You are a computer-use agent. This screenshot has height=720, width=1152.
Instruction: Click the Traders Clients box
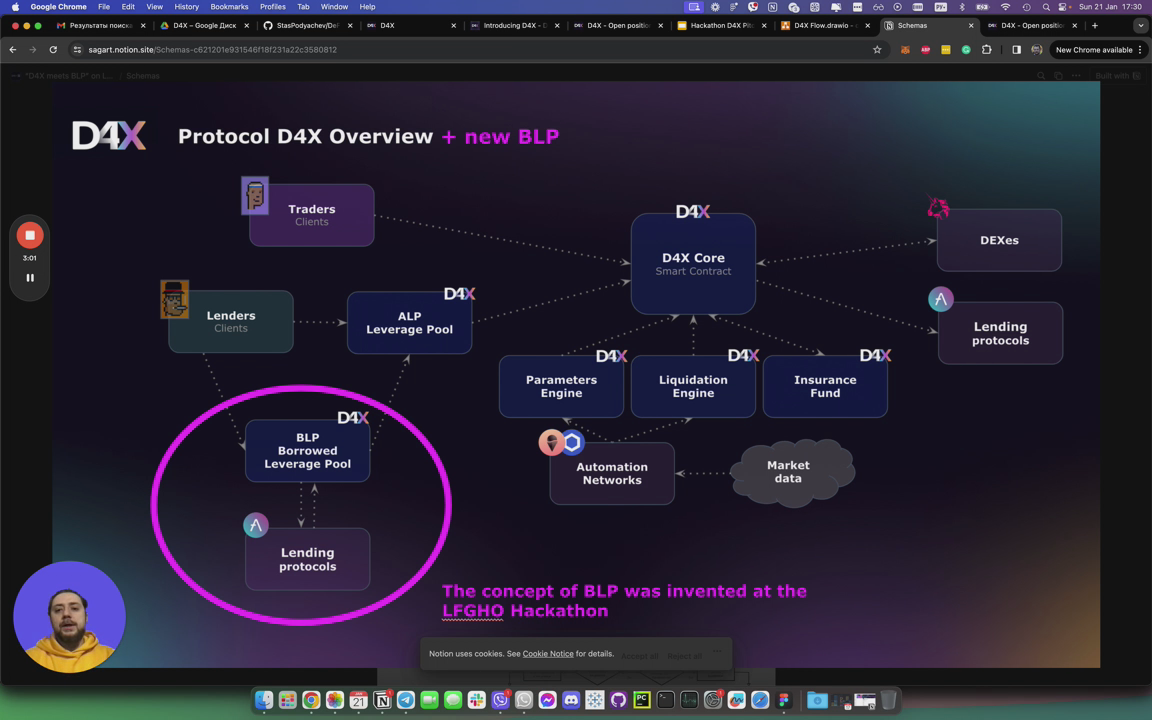(312, 215)
